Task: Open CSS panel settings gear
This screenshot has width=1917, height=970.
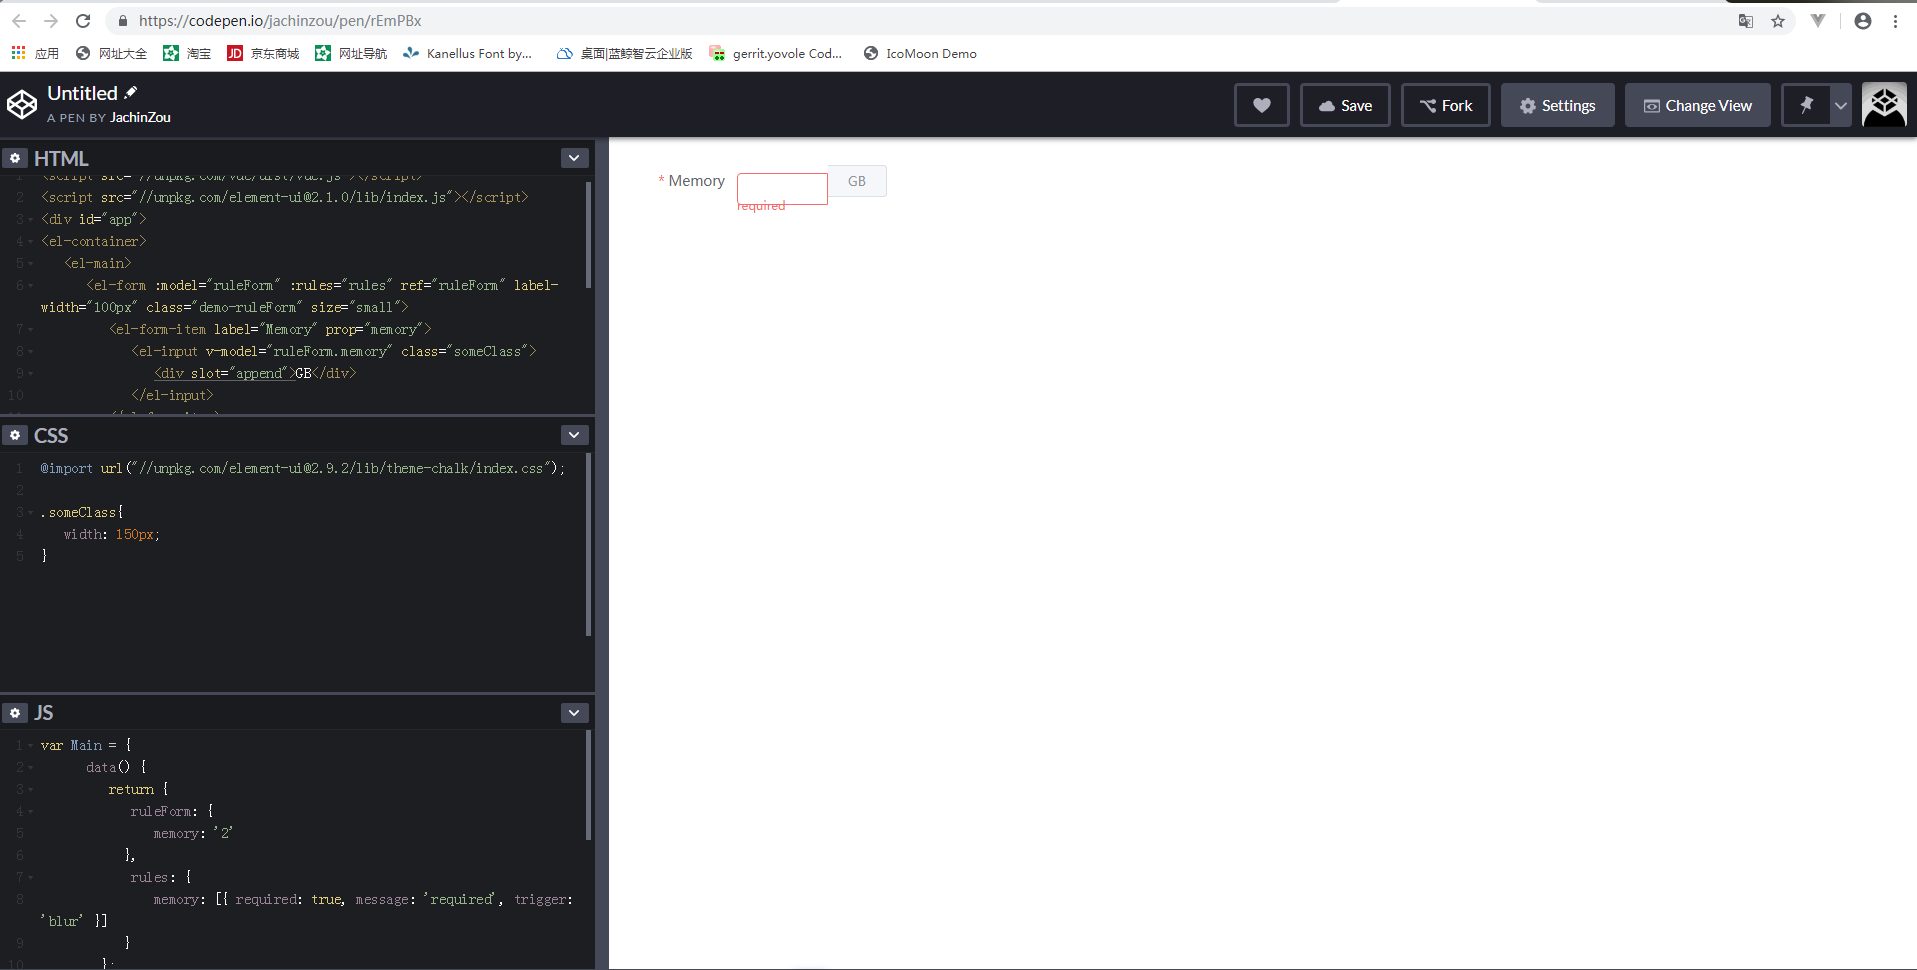Action: click(15, 435)
